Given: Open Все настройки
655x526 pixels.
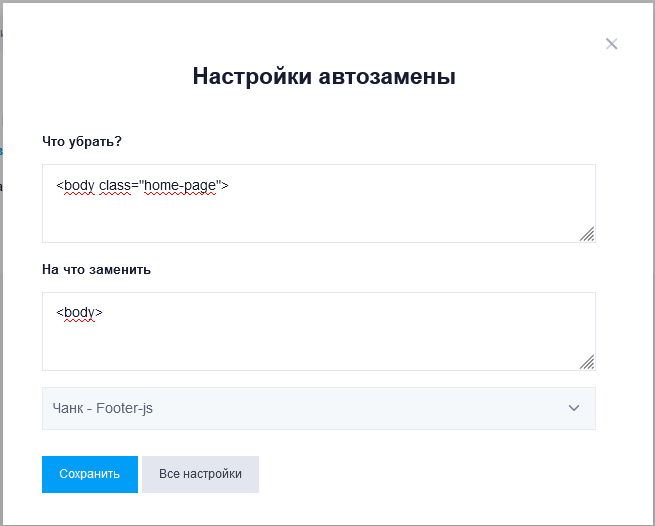Looking at the screenshot, I should [x=201, y=474].
